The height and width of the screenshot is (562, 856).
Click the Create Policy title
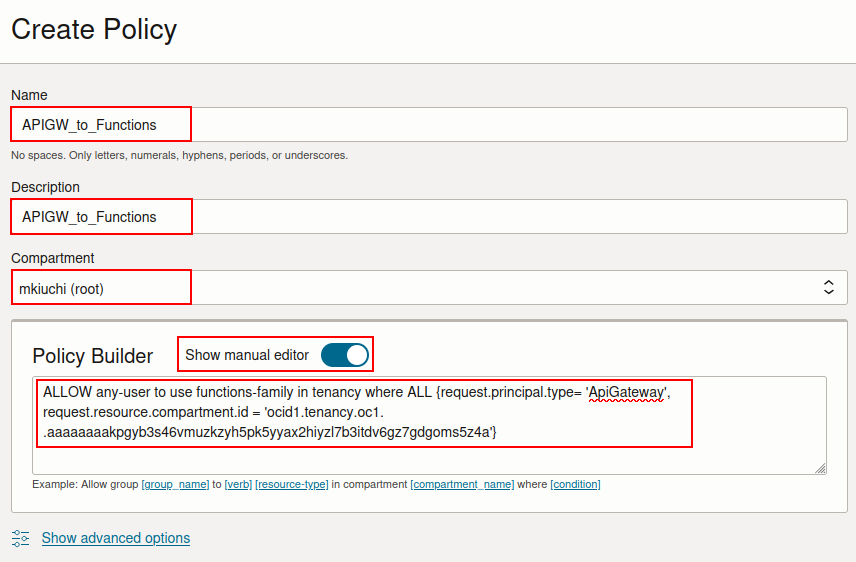(x=94, y=29)
